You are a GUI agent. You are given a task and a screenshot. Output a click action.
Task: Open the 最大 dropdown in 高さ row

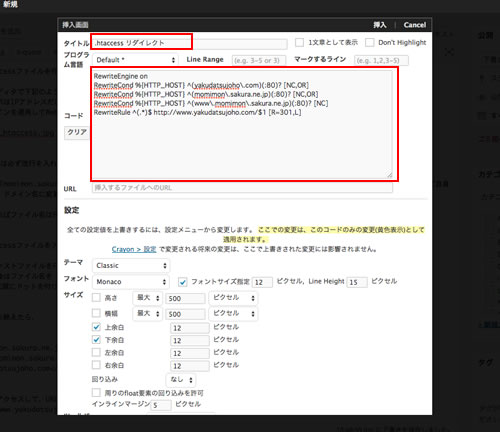tap(147, 298)
